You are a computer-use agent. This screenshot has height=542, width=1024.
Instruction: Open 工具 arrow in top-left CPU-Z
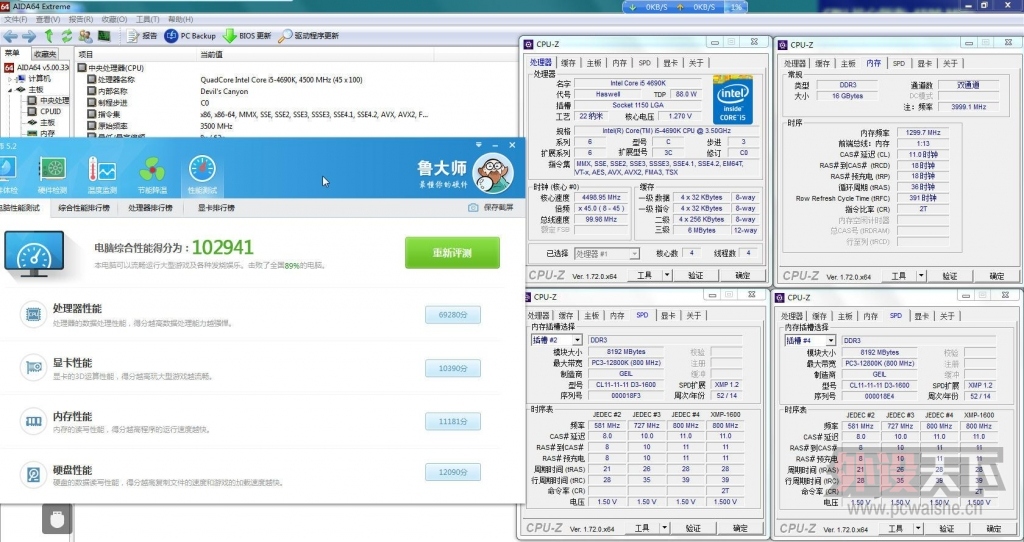click(667, 276)
